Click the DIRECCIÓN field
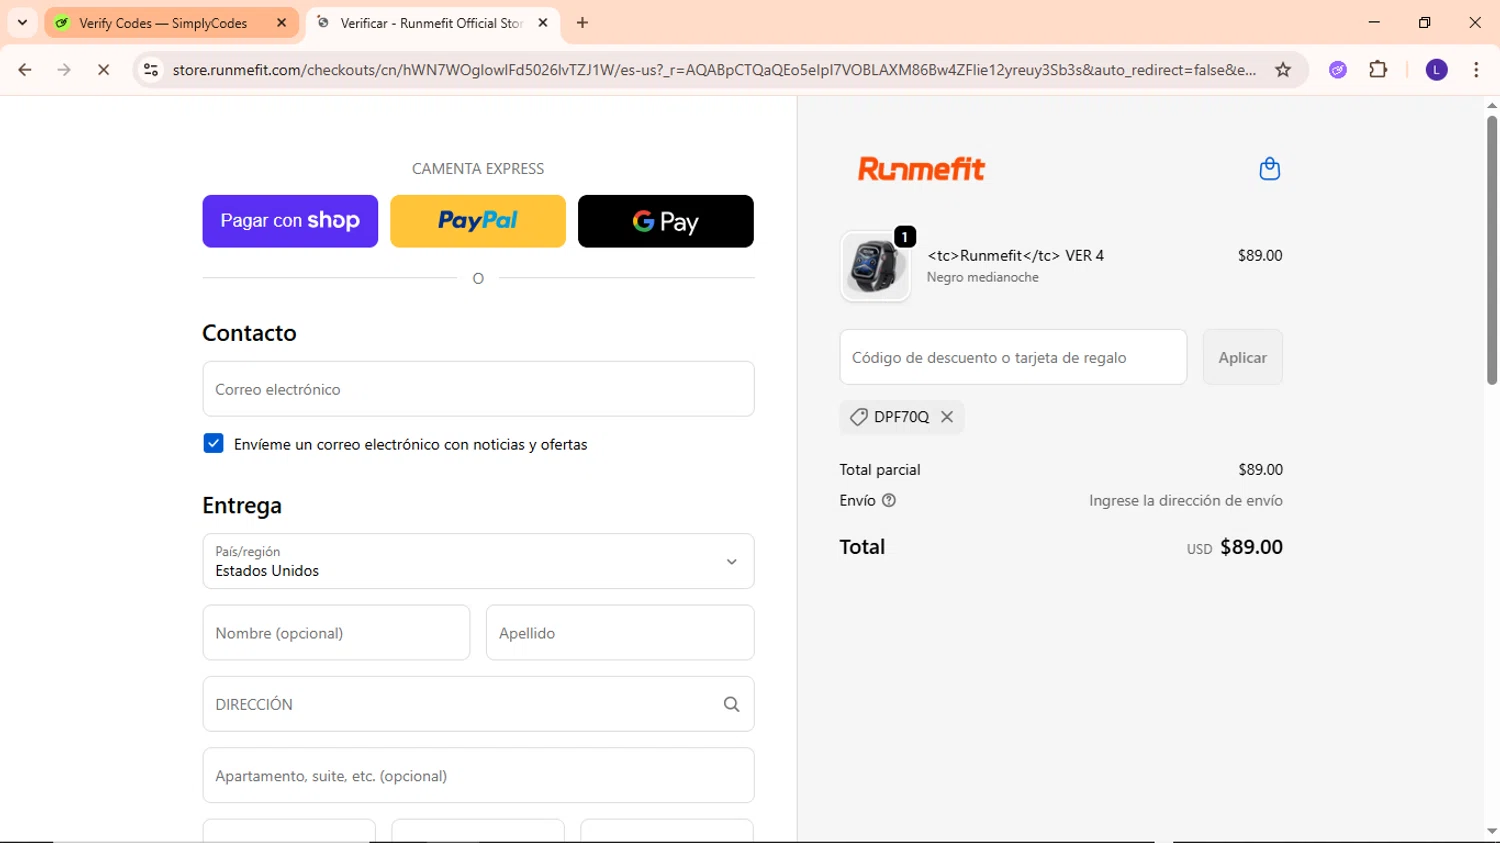 [478, 704]
